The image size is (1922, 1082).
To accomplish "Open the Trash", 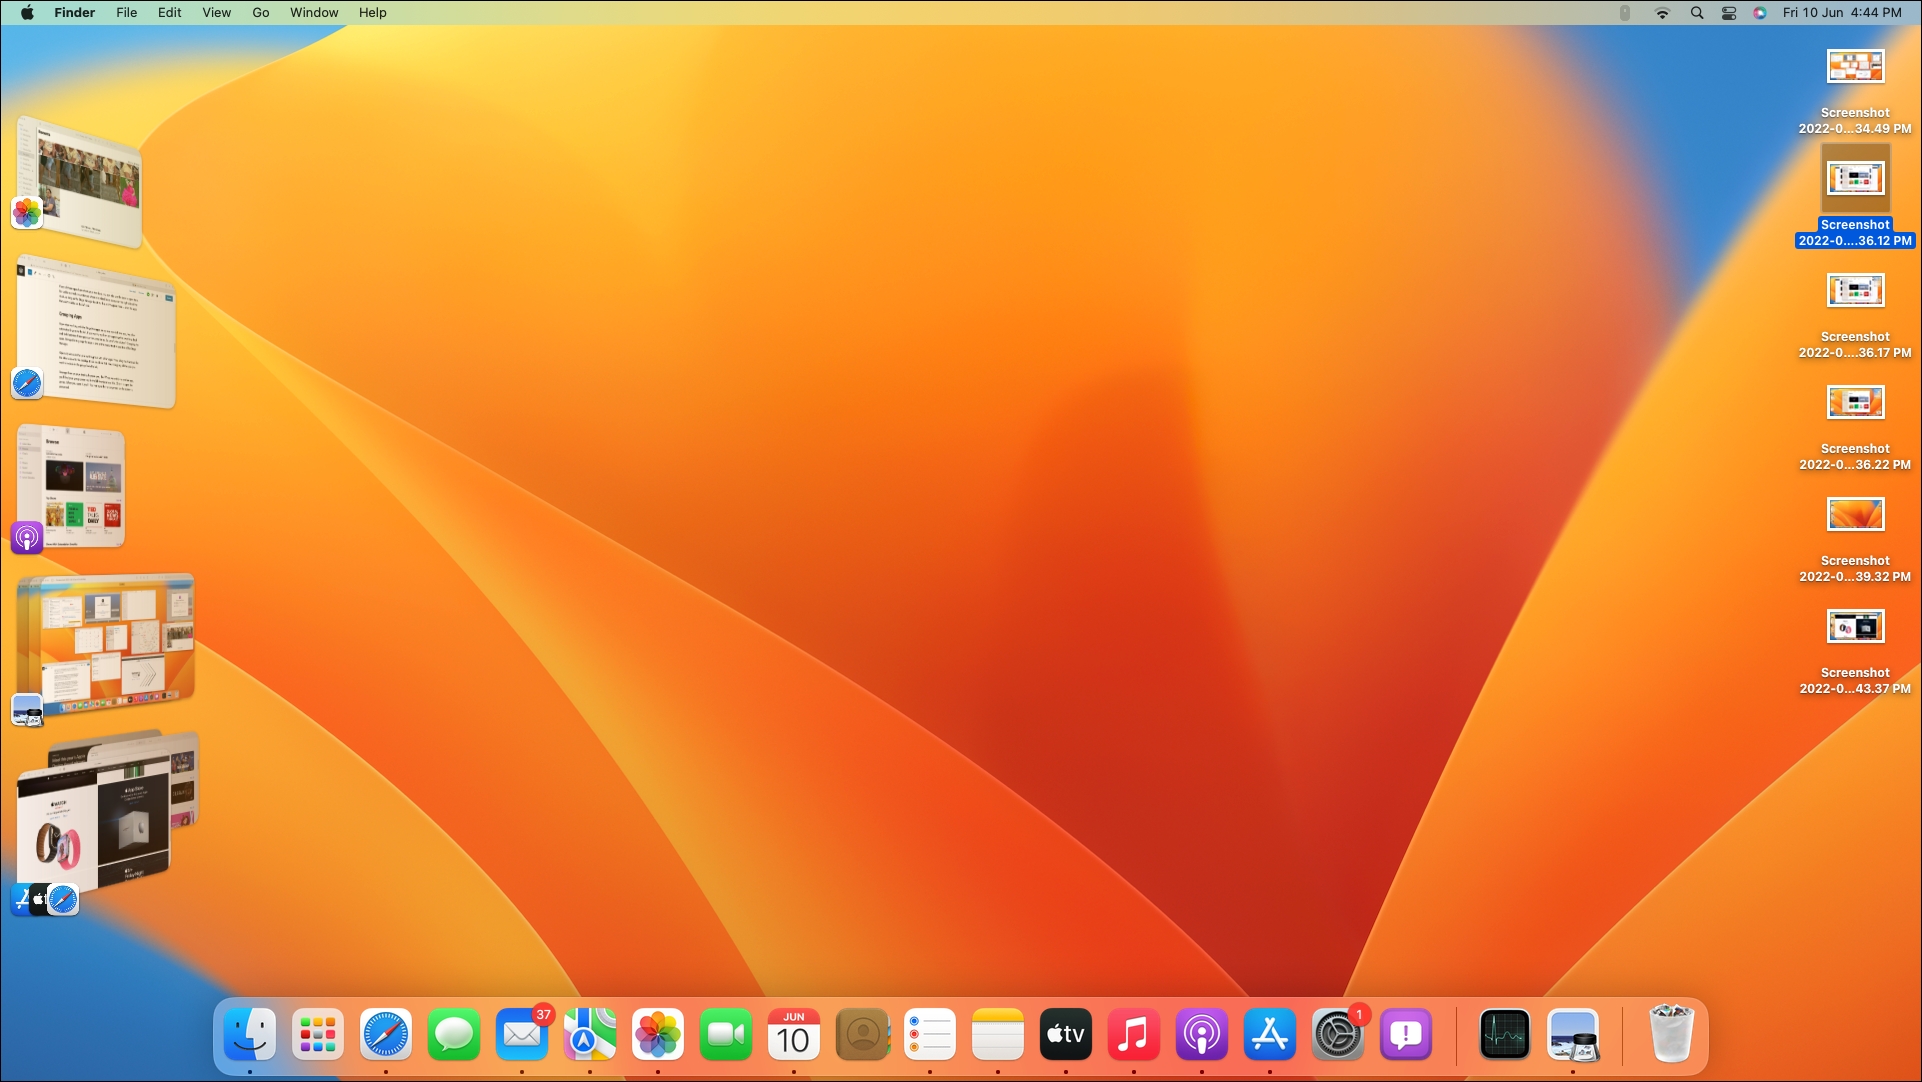I will pyautogui.click(x=1671, y=1035).
